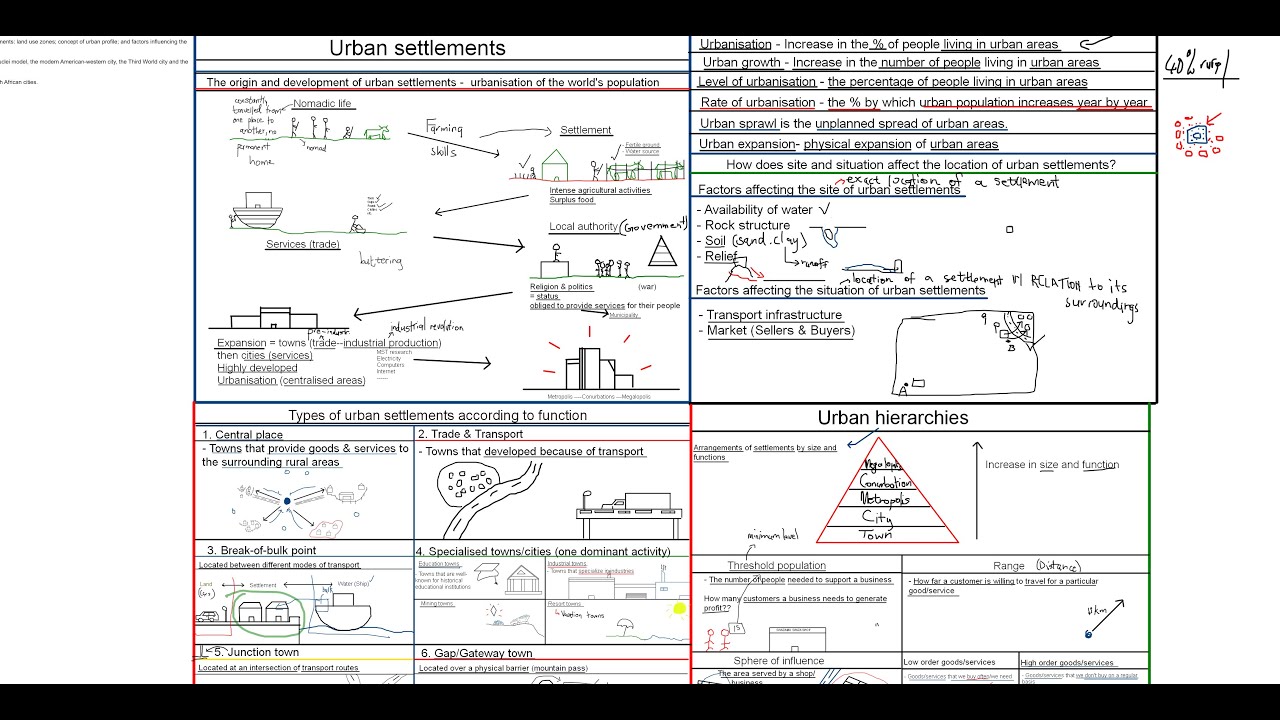Click the "5. Junction town" heading

[256, 652]
